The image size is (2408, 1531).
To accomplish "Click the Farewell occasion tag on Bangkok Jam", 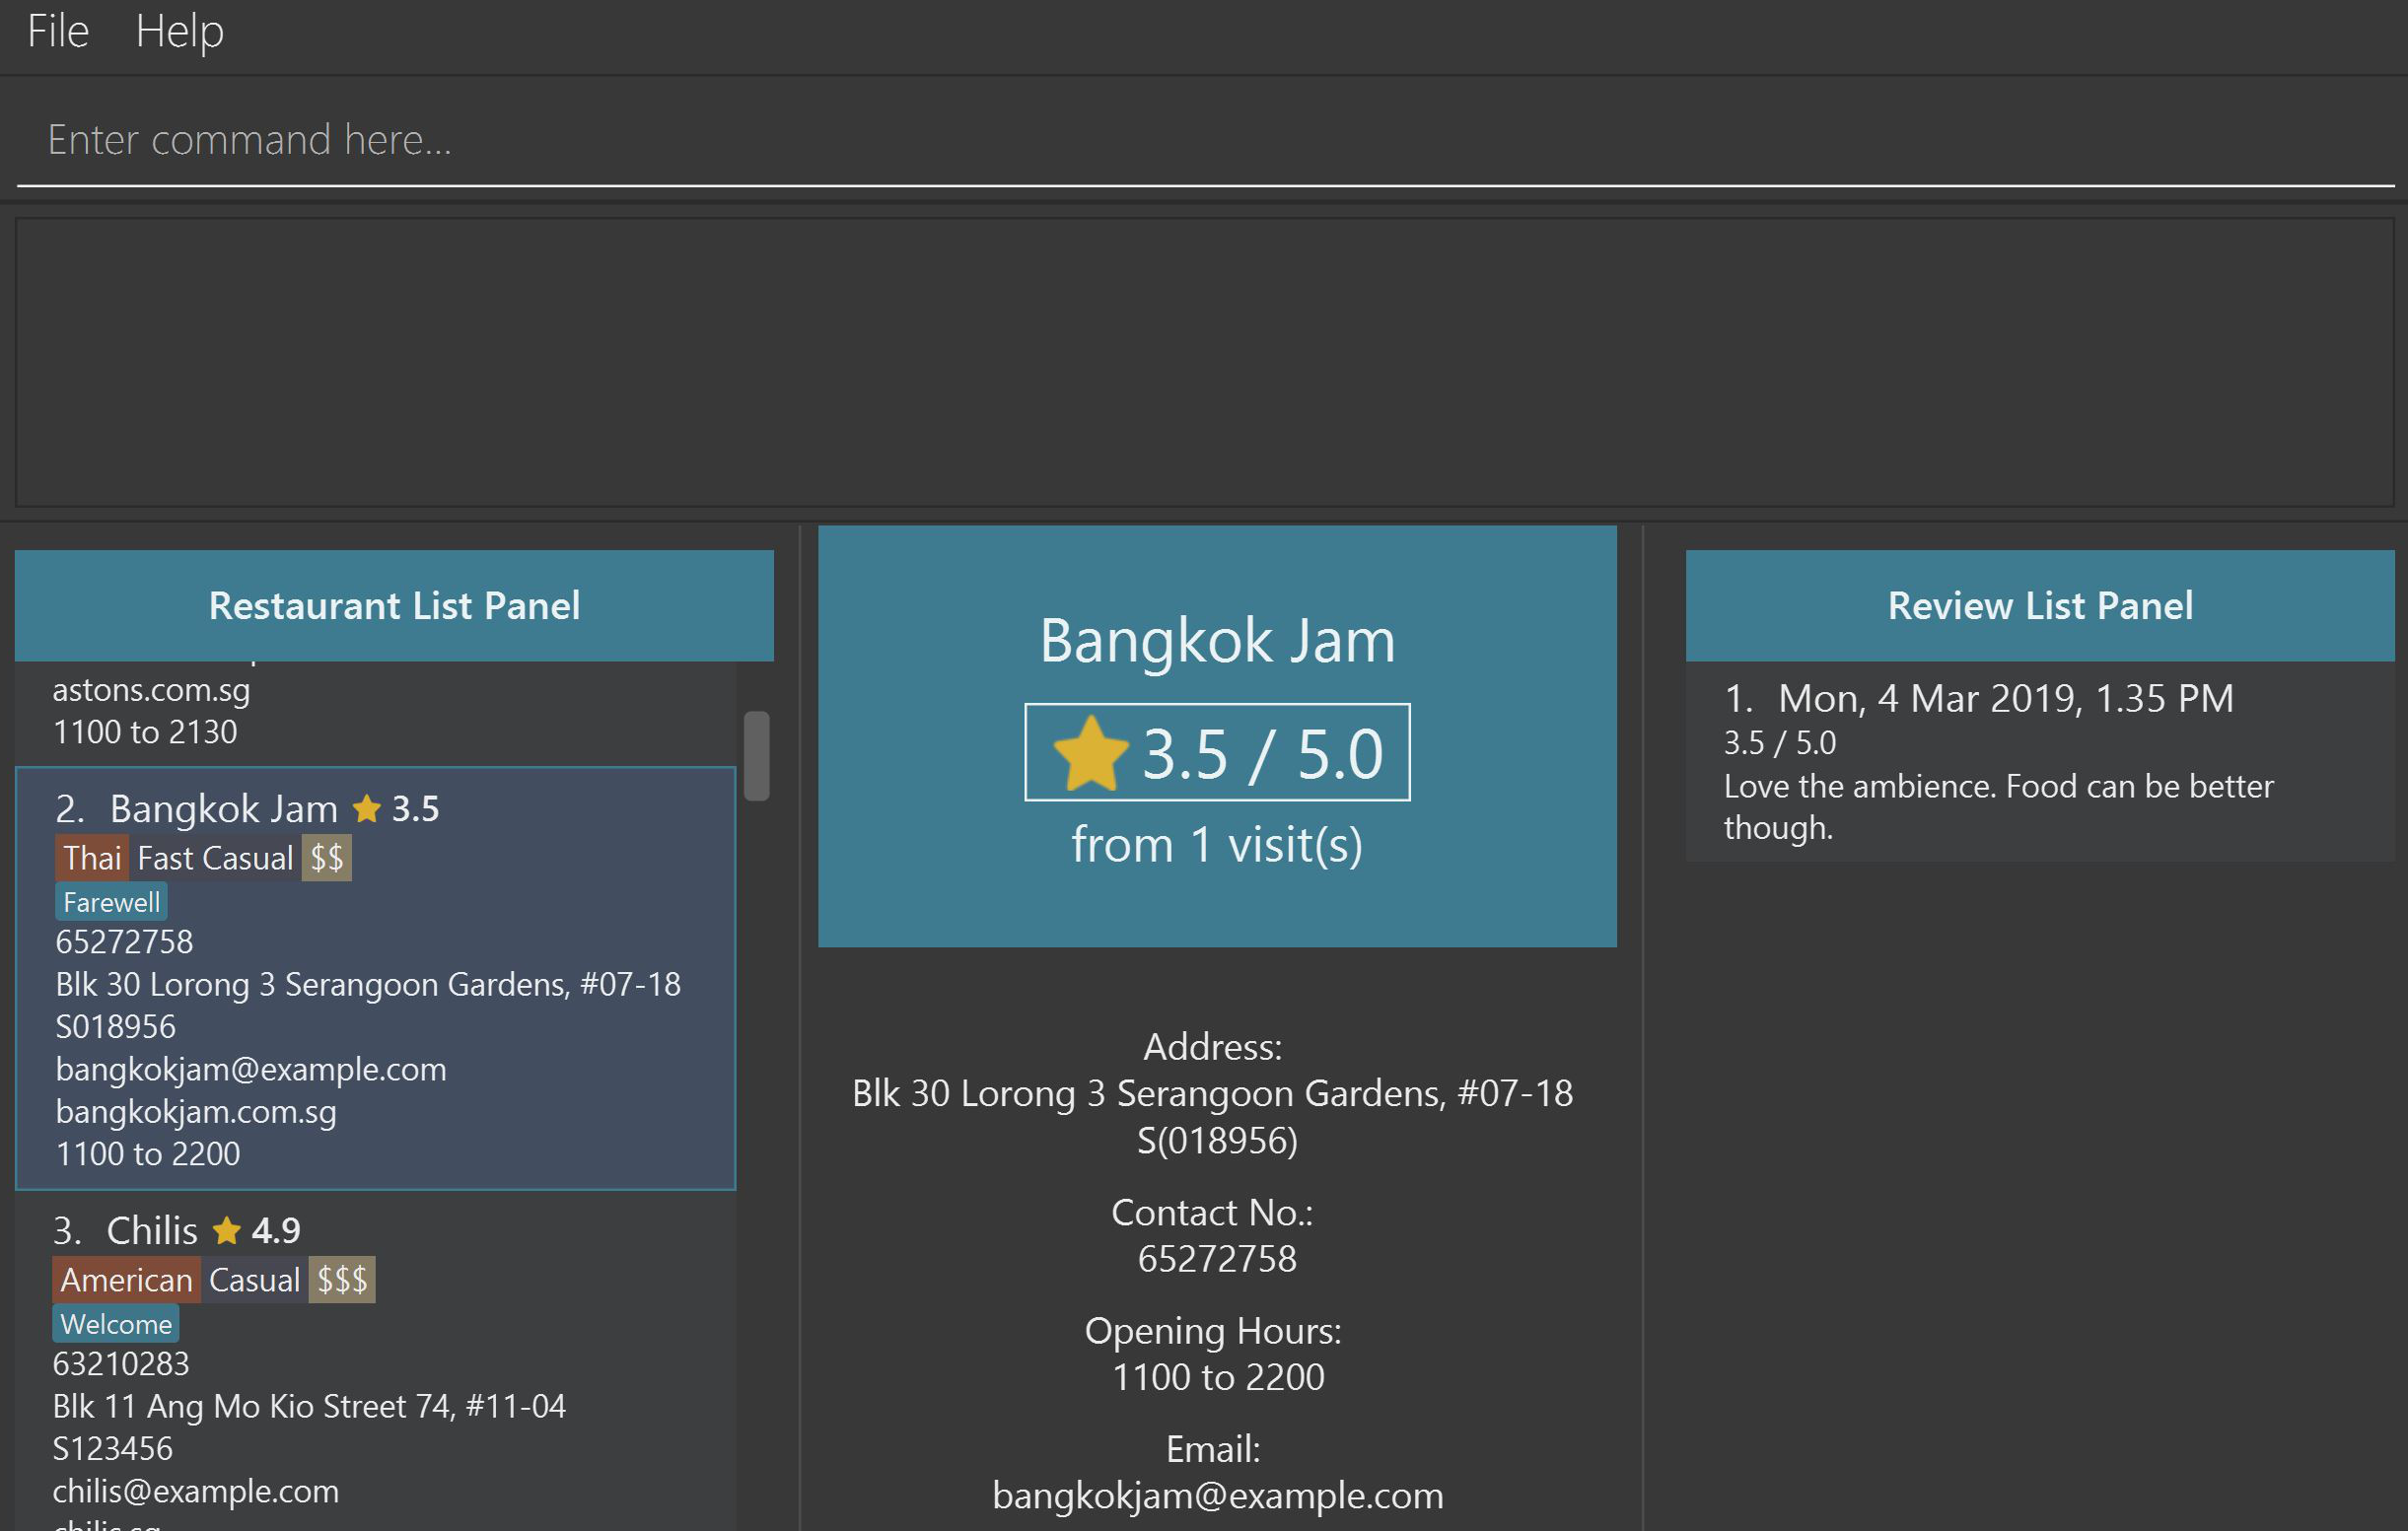I will point(110,901).
